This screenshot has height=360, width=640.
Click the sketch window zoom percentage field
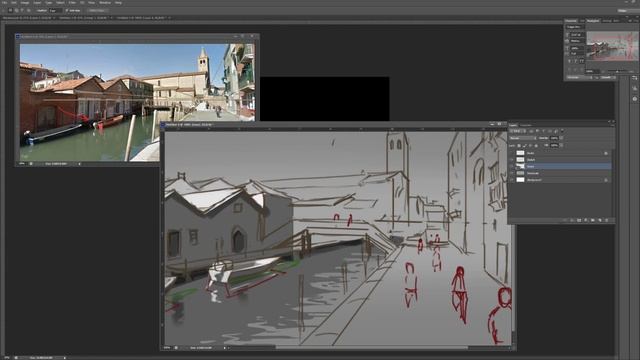[167, 348]
